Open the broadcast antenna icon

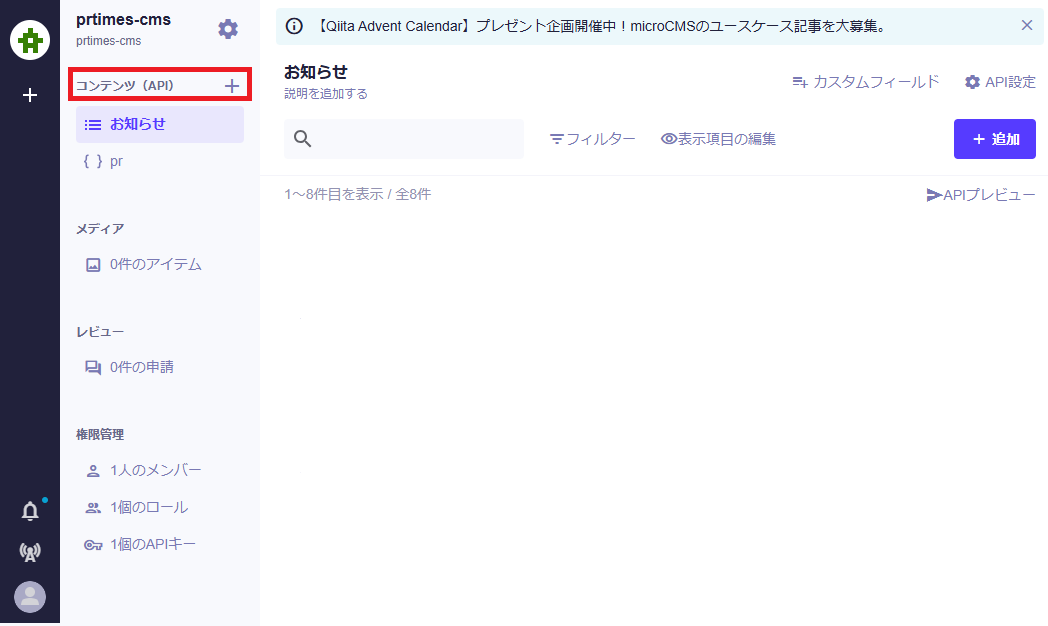(30, 552)
